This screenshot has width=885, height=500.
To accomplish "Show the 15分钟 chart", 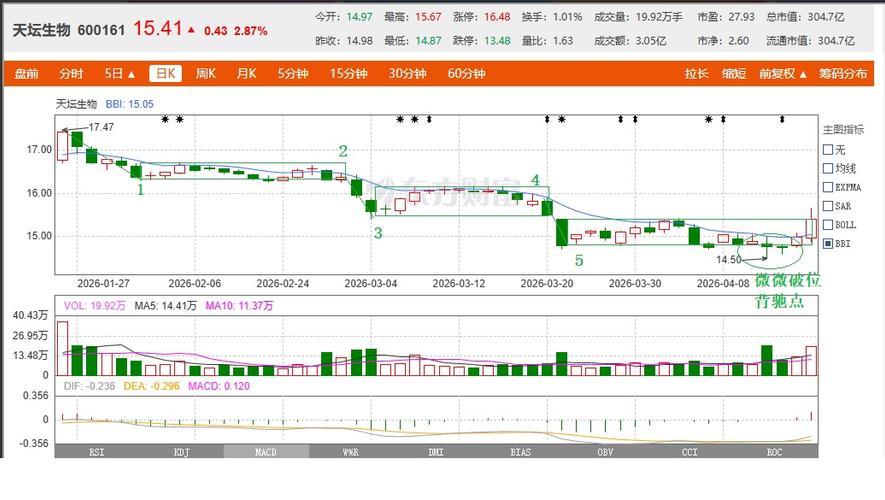I will [348, 74].
